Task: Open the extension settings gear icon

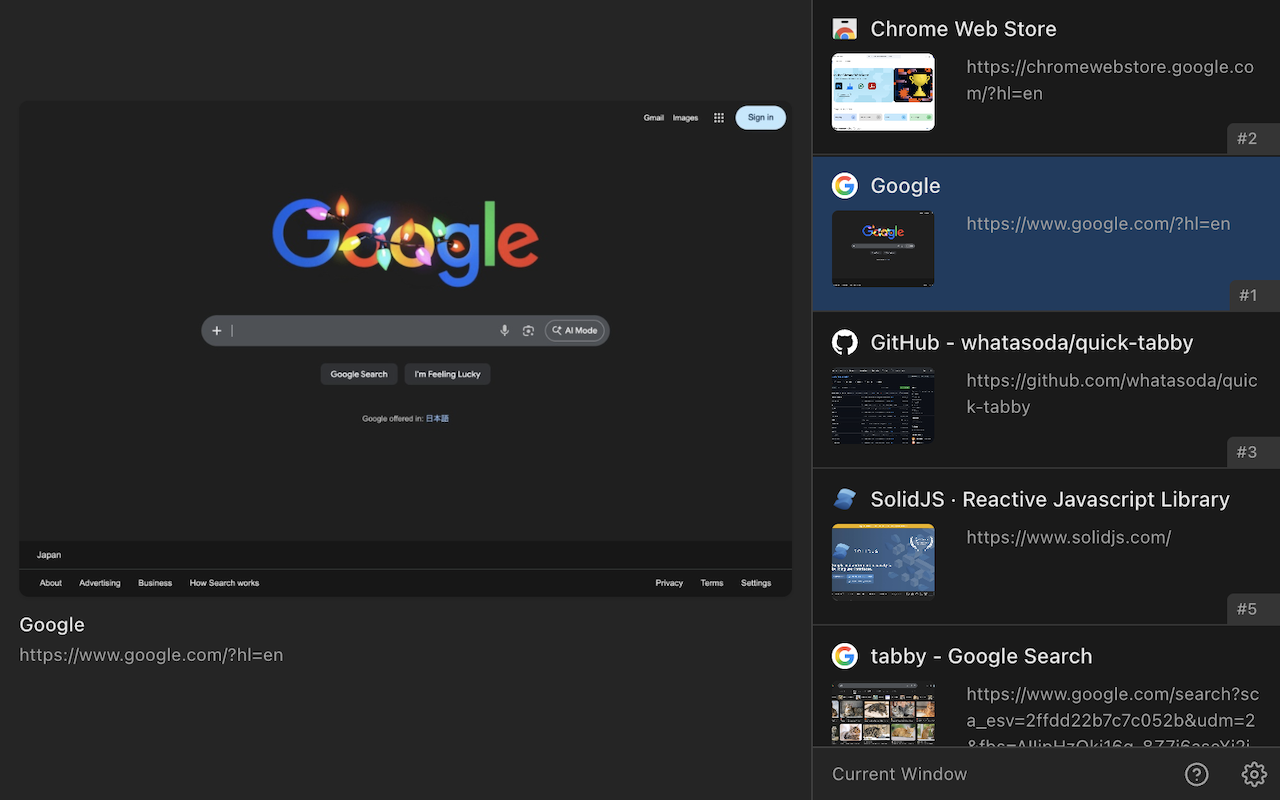Action: point(1254,774)
